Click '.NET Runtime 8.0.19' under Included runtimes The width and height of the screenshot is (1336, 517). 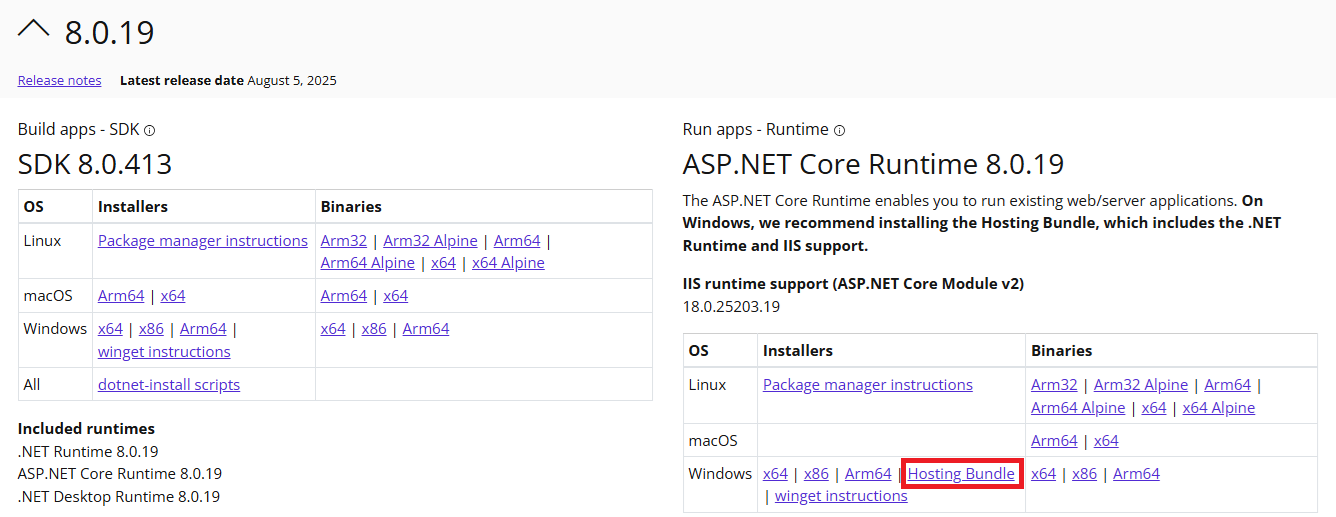pyautogui.click(x=88, y=452)
